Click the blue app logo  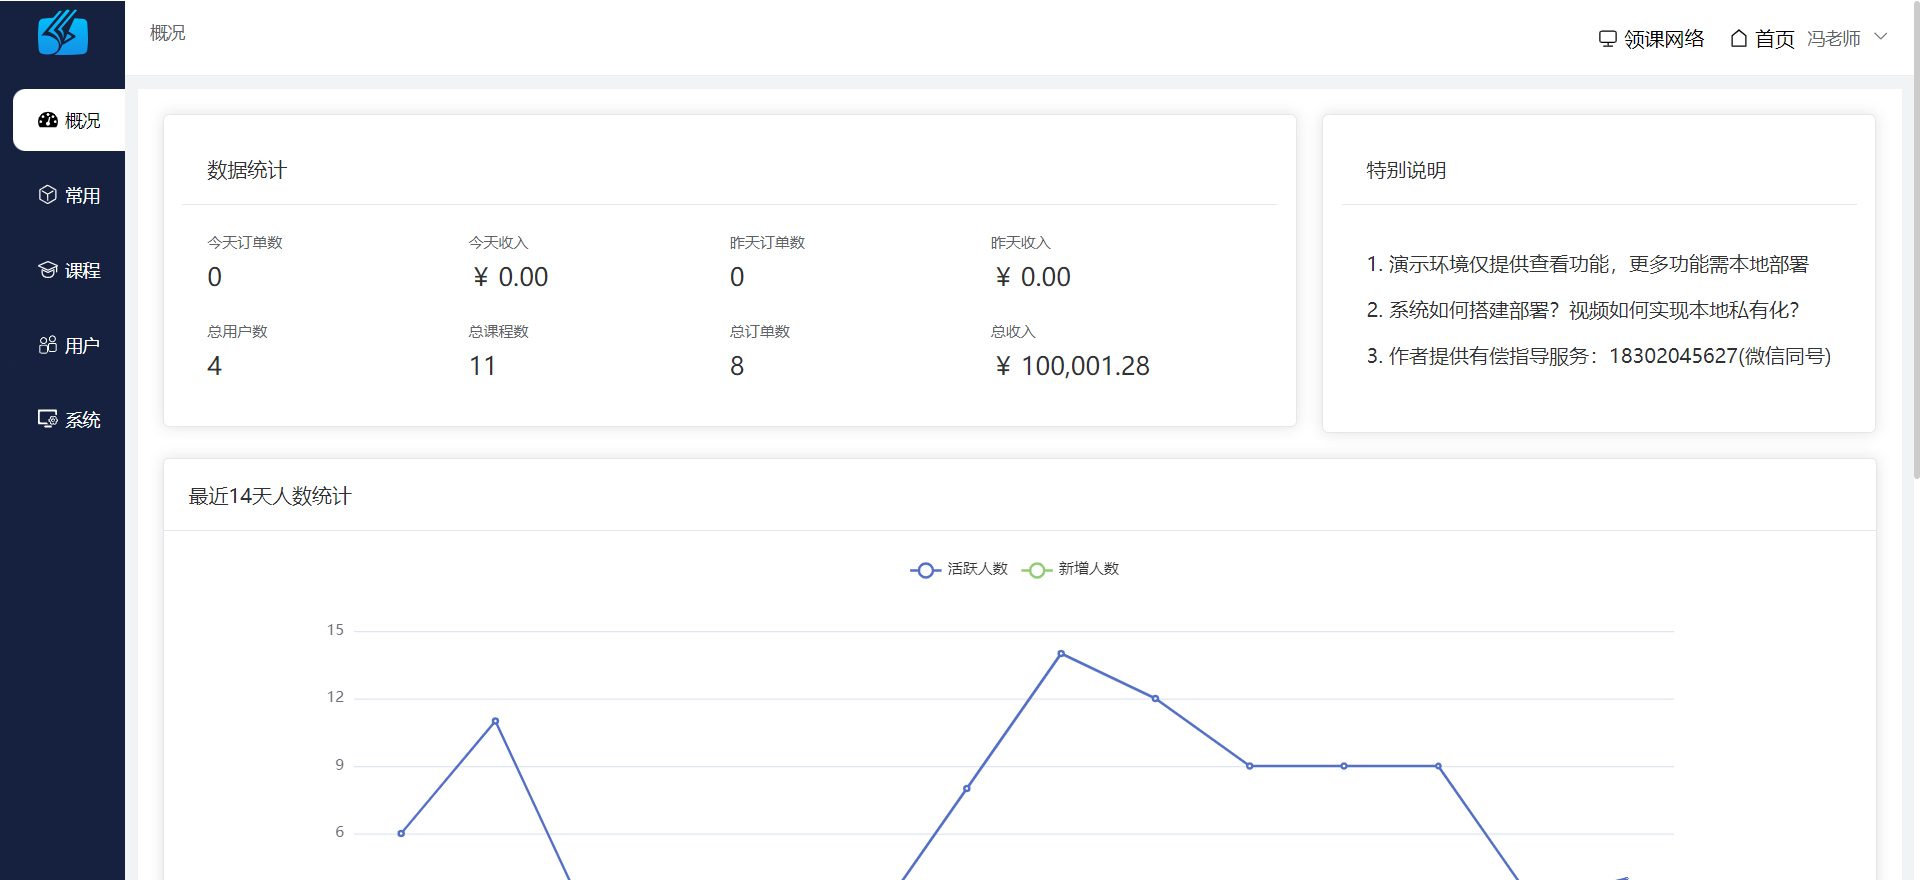click(63, 33)
